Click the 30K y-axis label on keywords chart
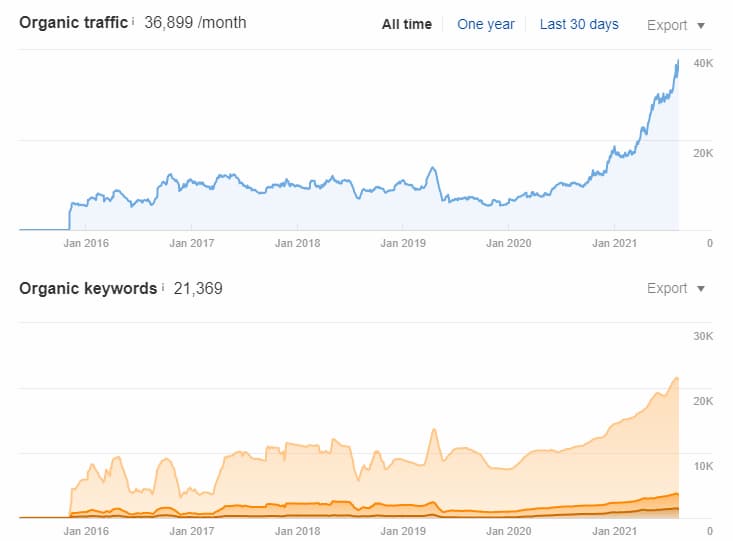Image resolution: width=733 pixels, height=541 pixels. click(x=703, y=336)
